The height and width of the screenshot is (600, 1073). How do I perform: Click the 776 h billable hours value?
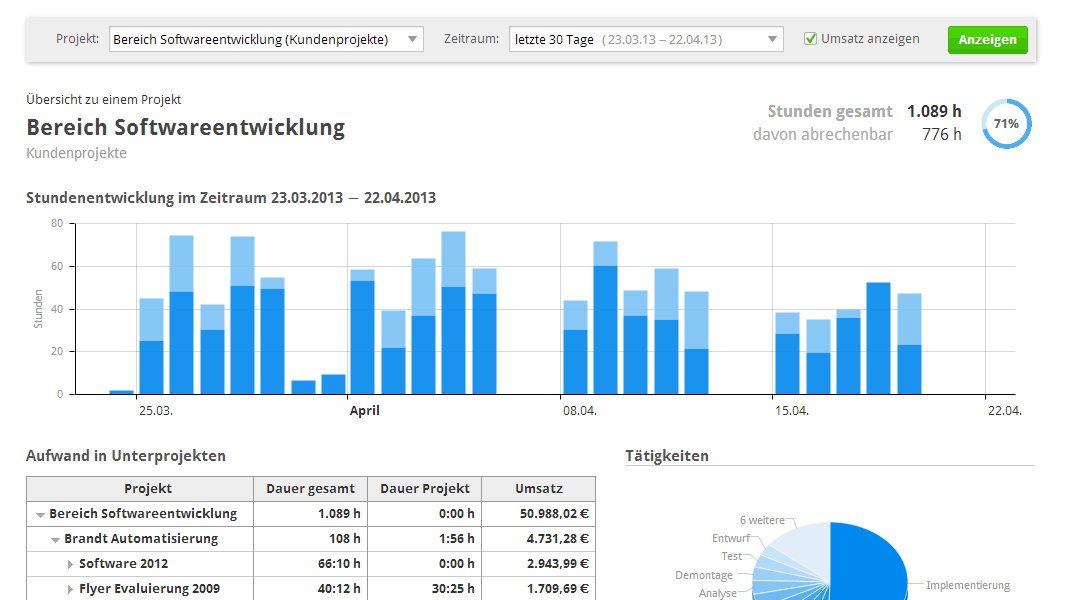pyautogui.click(x=942, y=134)
